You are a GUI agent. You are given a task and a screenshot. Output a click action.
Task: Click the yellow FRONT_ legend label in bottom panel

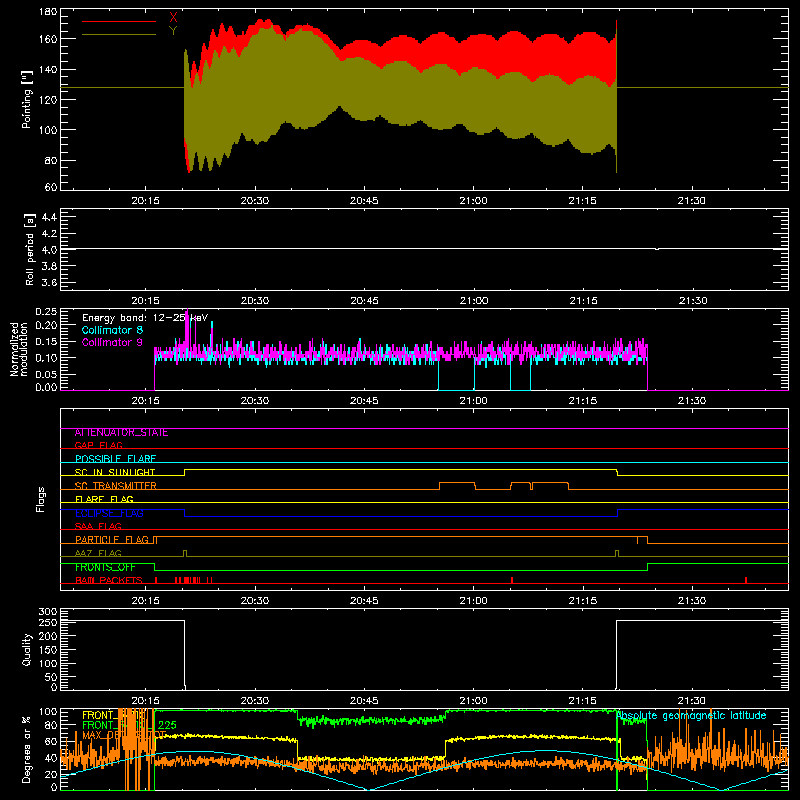coord(114,715)
